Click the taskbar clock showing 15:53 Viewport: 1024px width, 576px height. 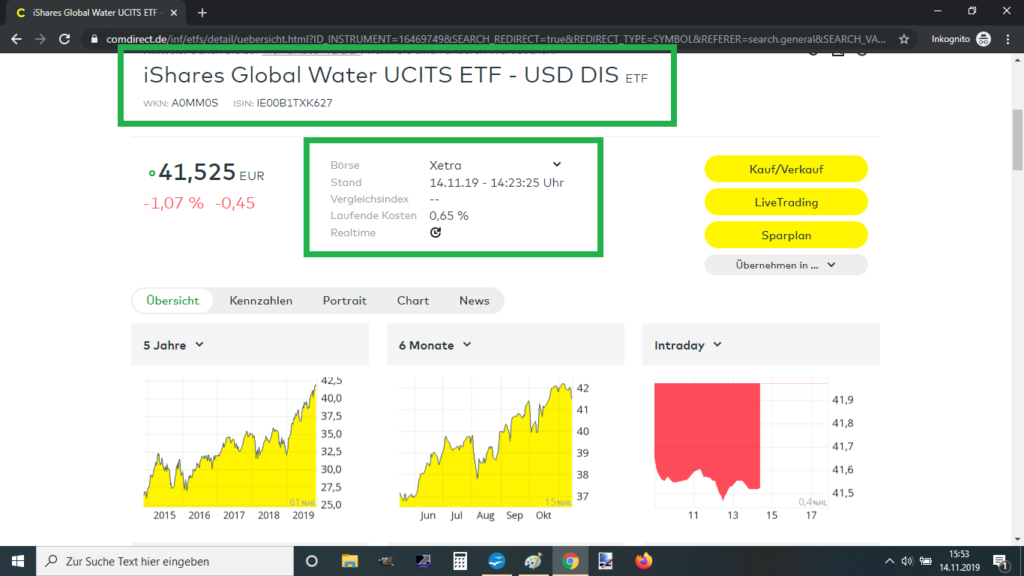click(x=959, y=561)
